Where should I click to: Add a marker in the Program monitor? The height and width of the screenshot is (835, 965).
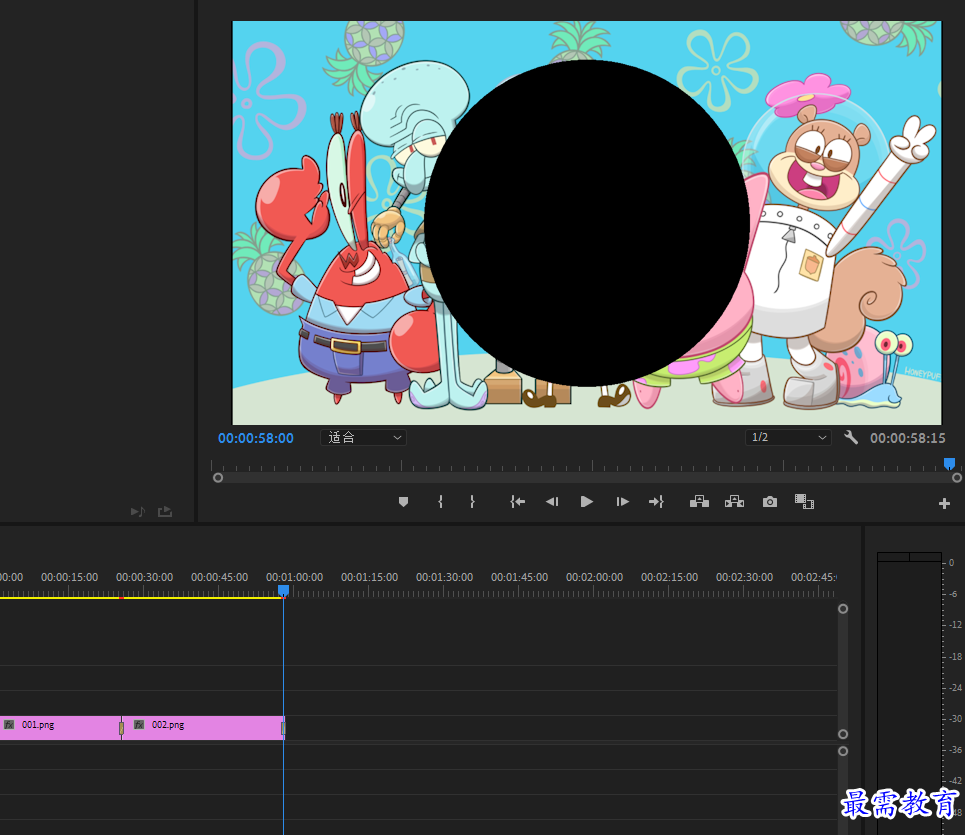tap(403, 502)
